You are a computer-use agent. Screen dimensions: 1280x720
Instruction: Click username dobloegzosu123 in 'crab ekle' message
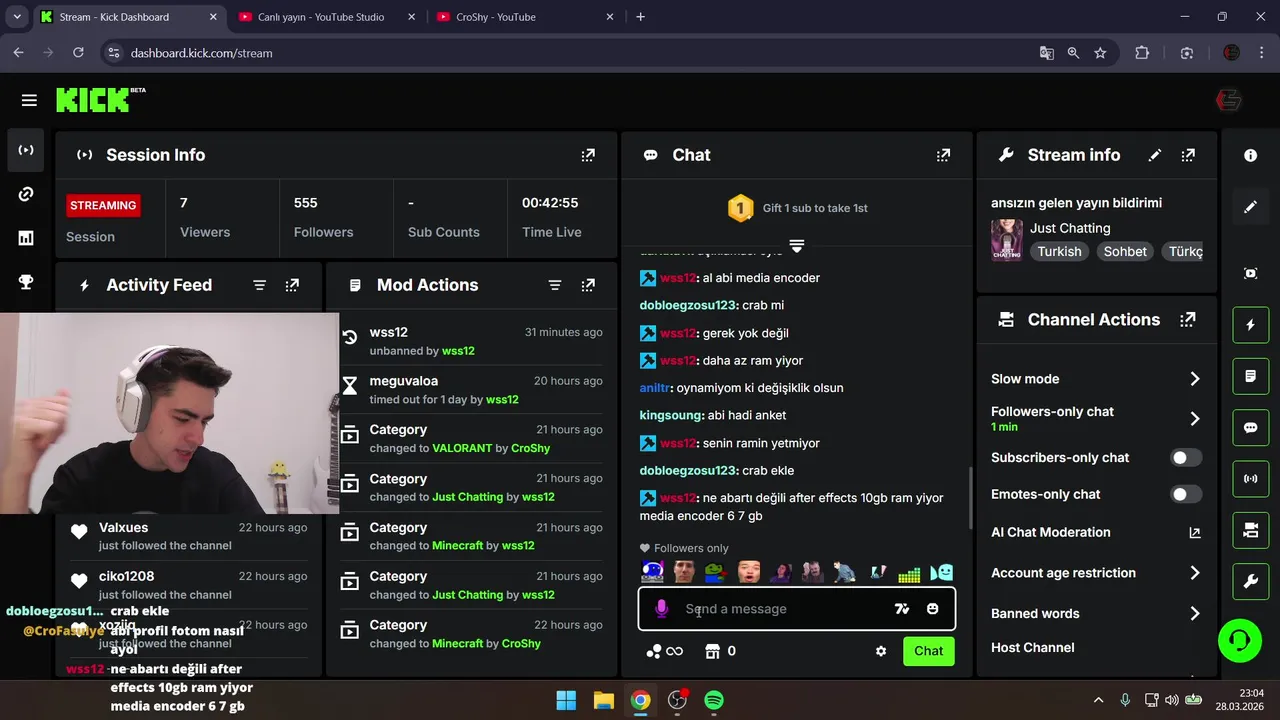[x=688, y=471]
